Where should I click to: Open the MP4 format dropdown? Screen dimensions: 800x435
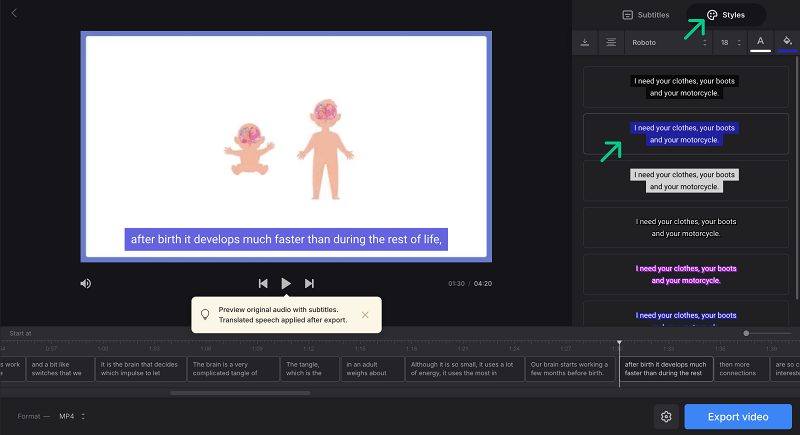click(x=72, y=417)
